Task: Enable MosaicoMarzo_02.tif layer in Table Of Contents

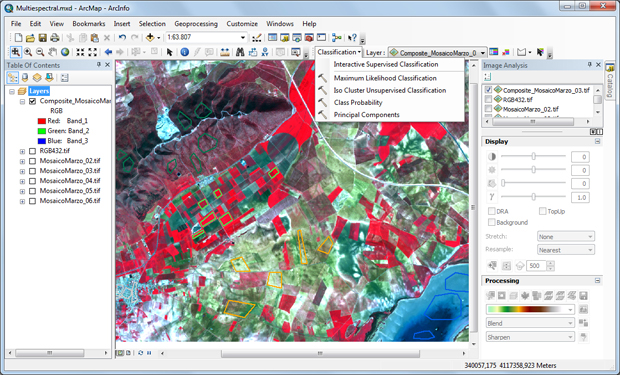Action: tap(32, 161)
